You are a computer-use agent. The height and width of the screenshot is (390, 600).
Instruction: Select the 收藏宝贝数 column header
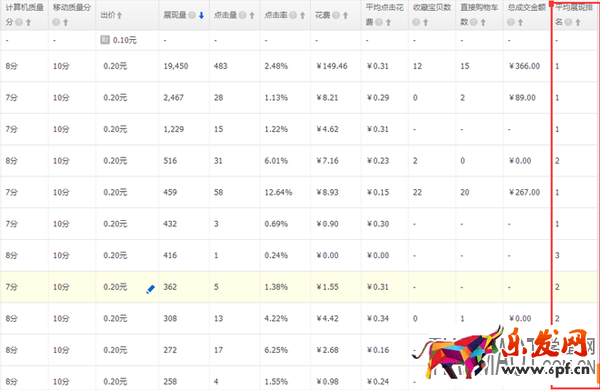point(432,8)
